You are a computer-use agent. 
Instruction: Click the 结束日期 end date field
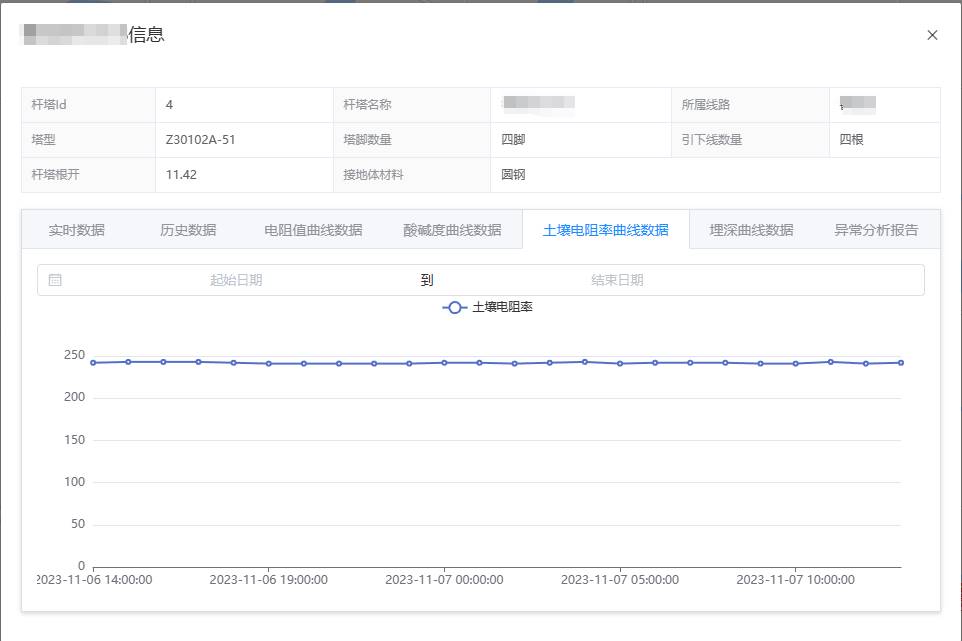pos(617,280)
